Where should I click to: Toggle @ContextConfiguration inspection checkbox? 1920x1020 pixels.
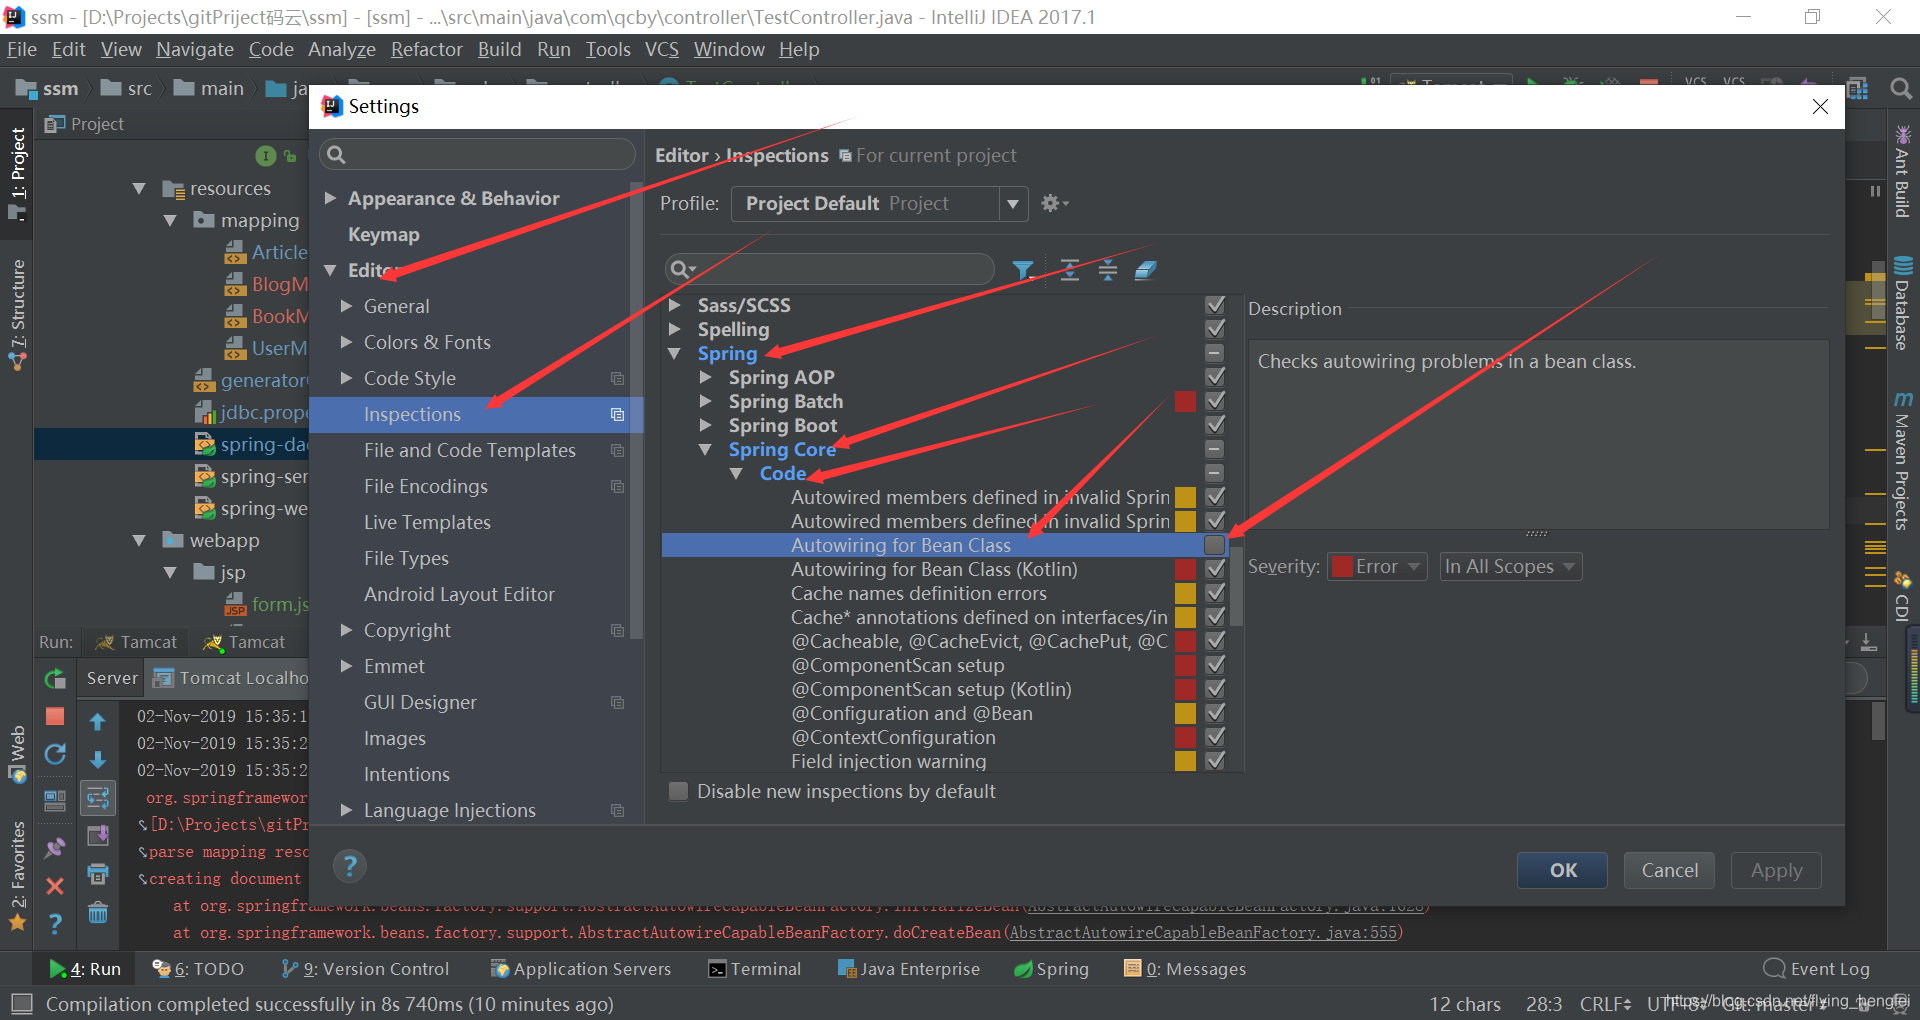coord(1215,737)
